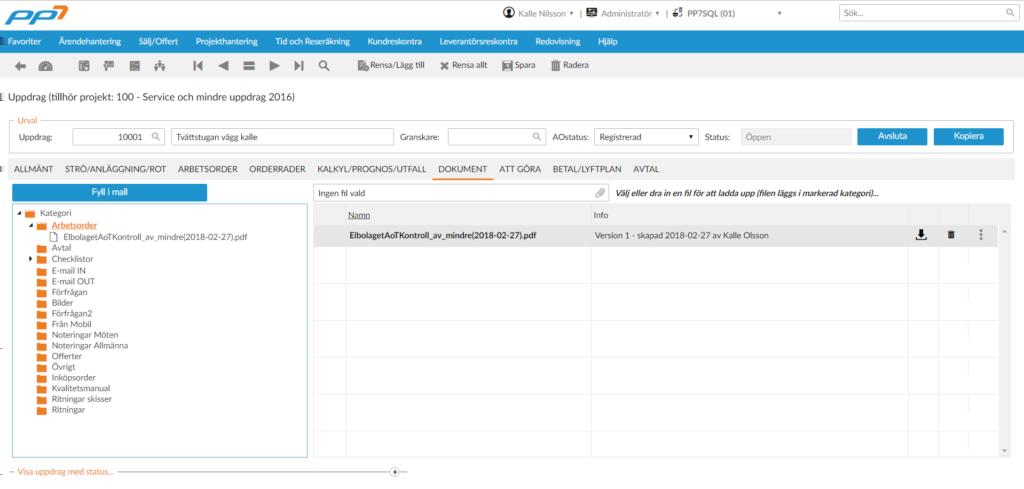Jump to the first record

click(198, 65)
